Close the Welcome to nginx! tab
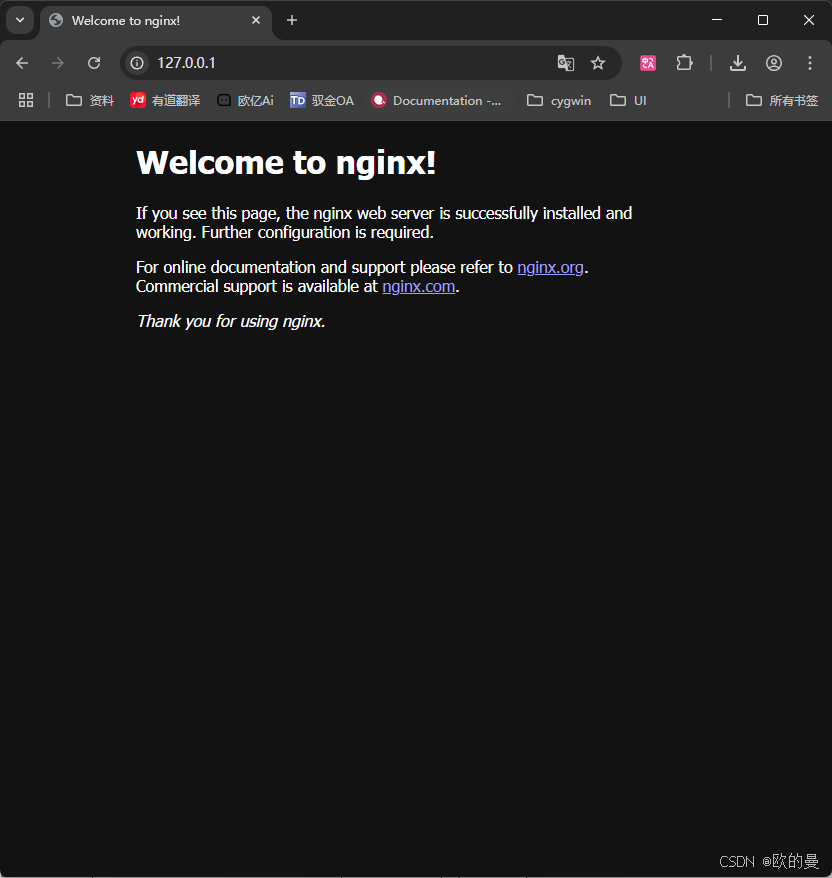Viewport: 832px width, 878px height. [256, 20]
